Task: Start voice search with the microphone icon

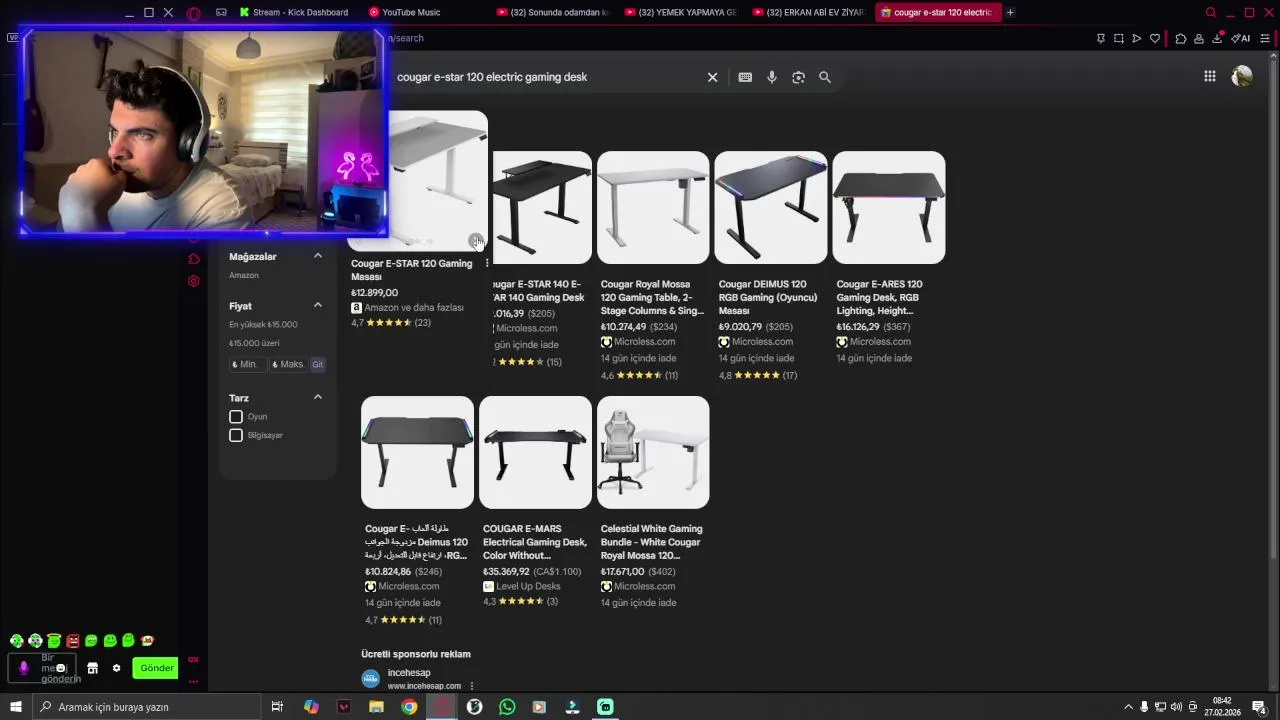Action: 772,77
